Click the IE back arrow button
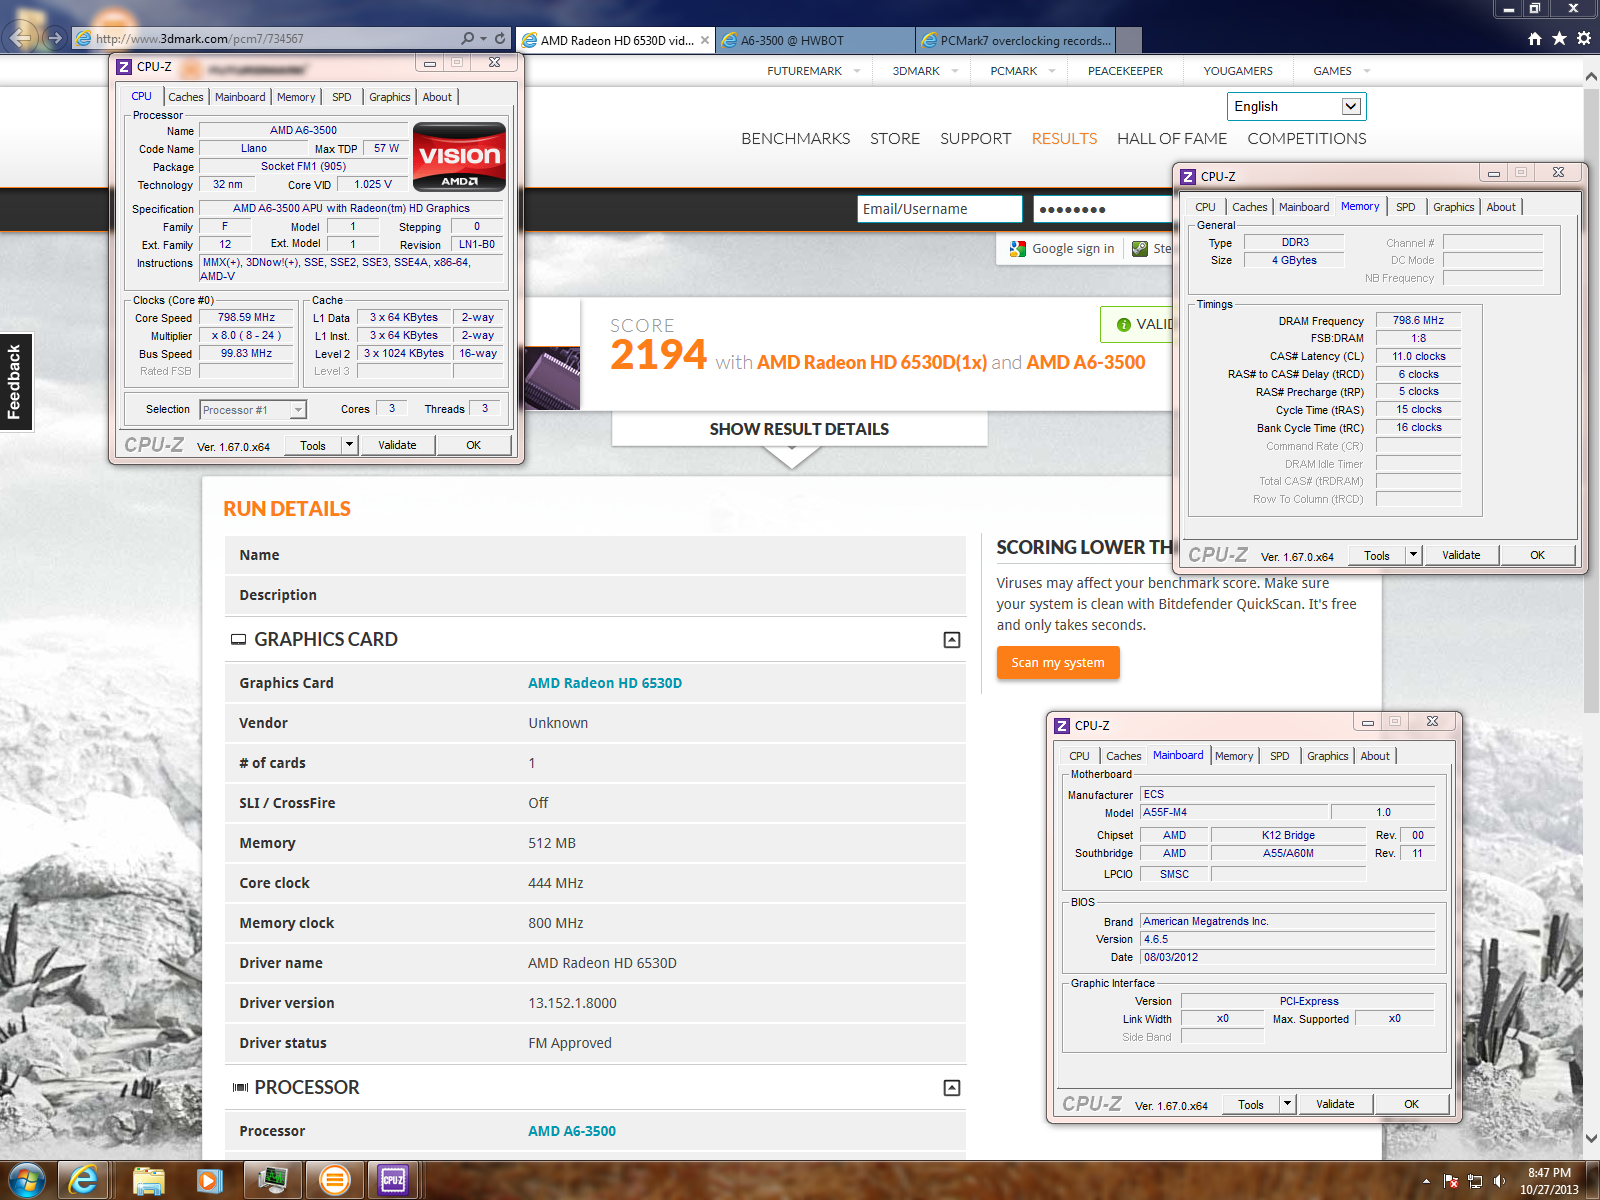 point(22,38)
